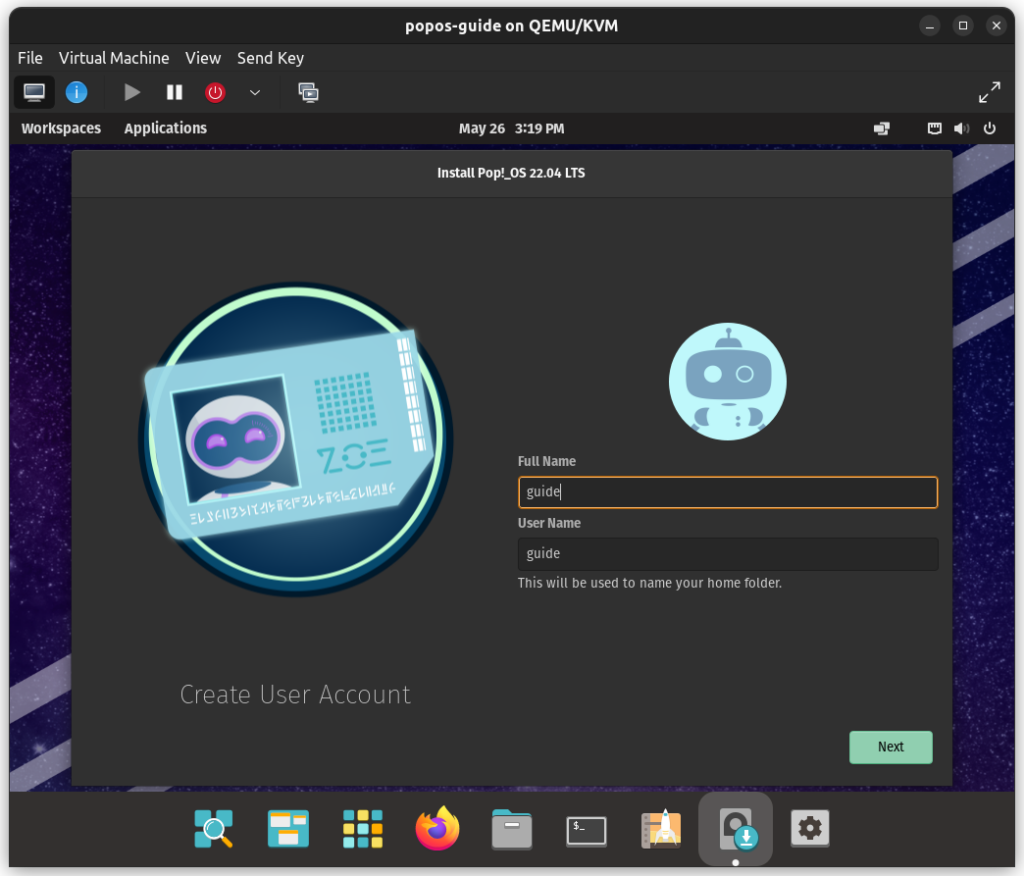Image resolution: width=1024 pixels, height=876 pixels.
Task: Shut down the VM via red power icon
Action: tap(215, 92)
